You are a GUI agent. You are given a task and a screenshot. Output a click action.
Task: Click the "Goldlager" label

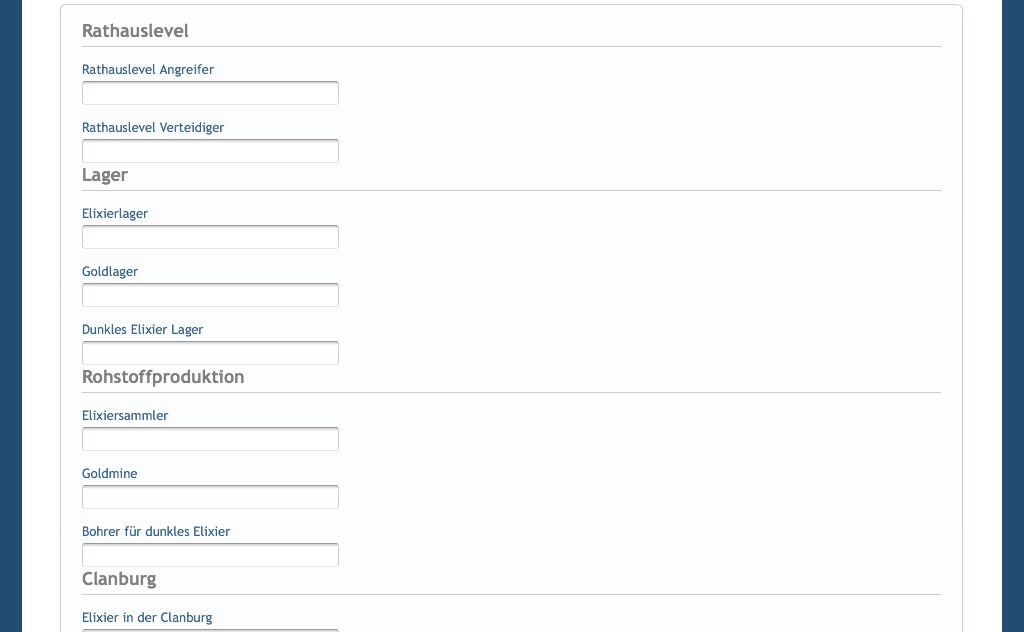110,272
